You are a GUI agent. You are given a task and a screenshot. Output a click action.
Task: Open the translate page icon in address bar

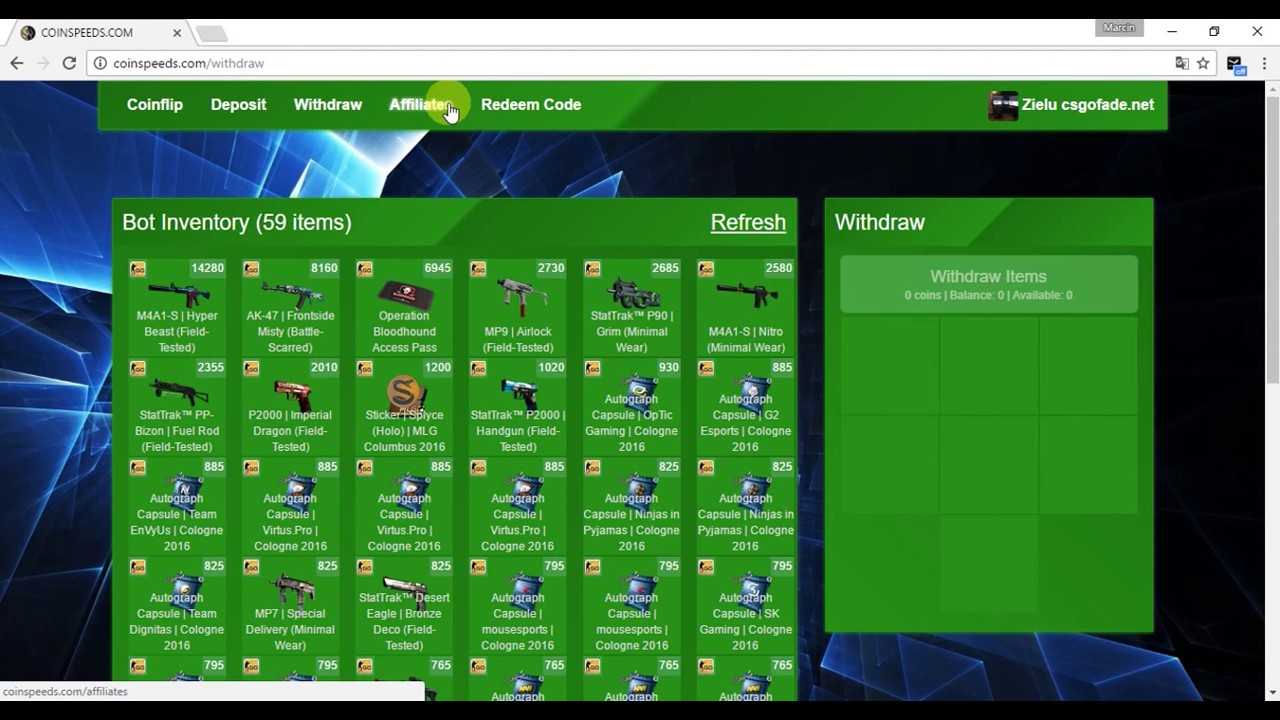pos(1182,63)
